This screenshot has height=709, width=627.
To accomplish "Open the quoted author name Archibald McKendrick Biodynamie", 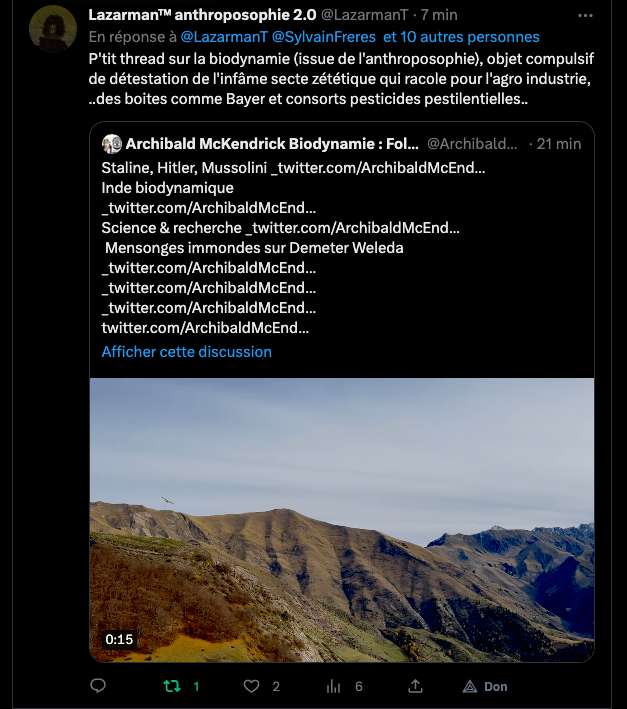I will tap(272, 144).
